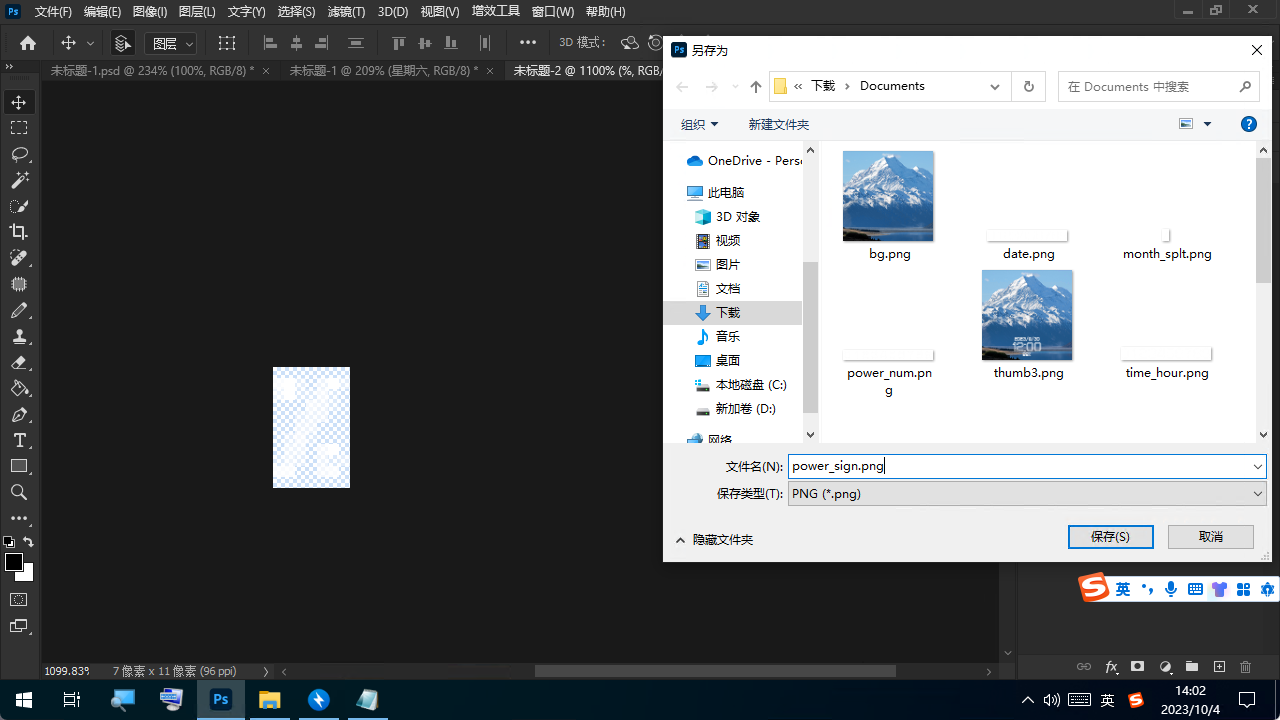Select the Lasso tool
This screenshot has height=720, width=1280.
pyautogui.click(x=19, y=154)
